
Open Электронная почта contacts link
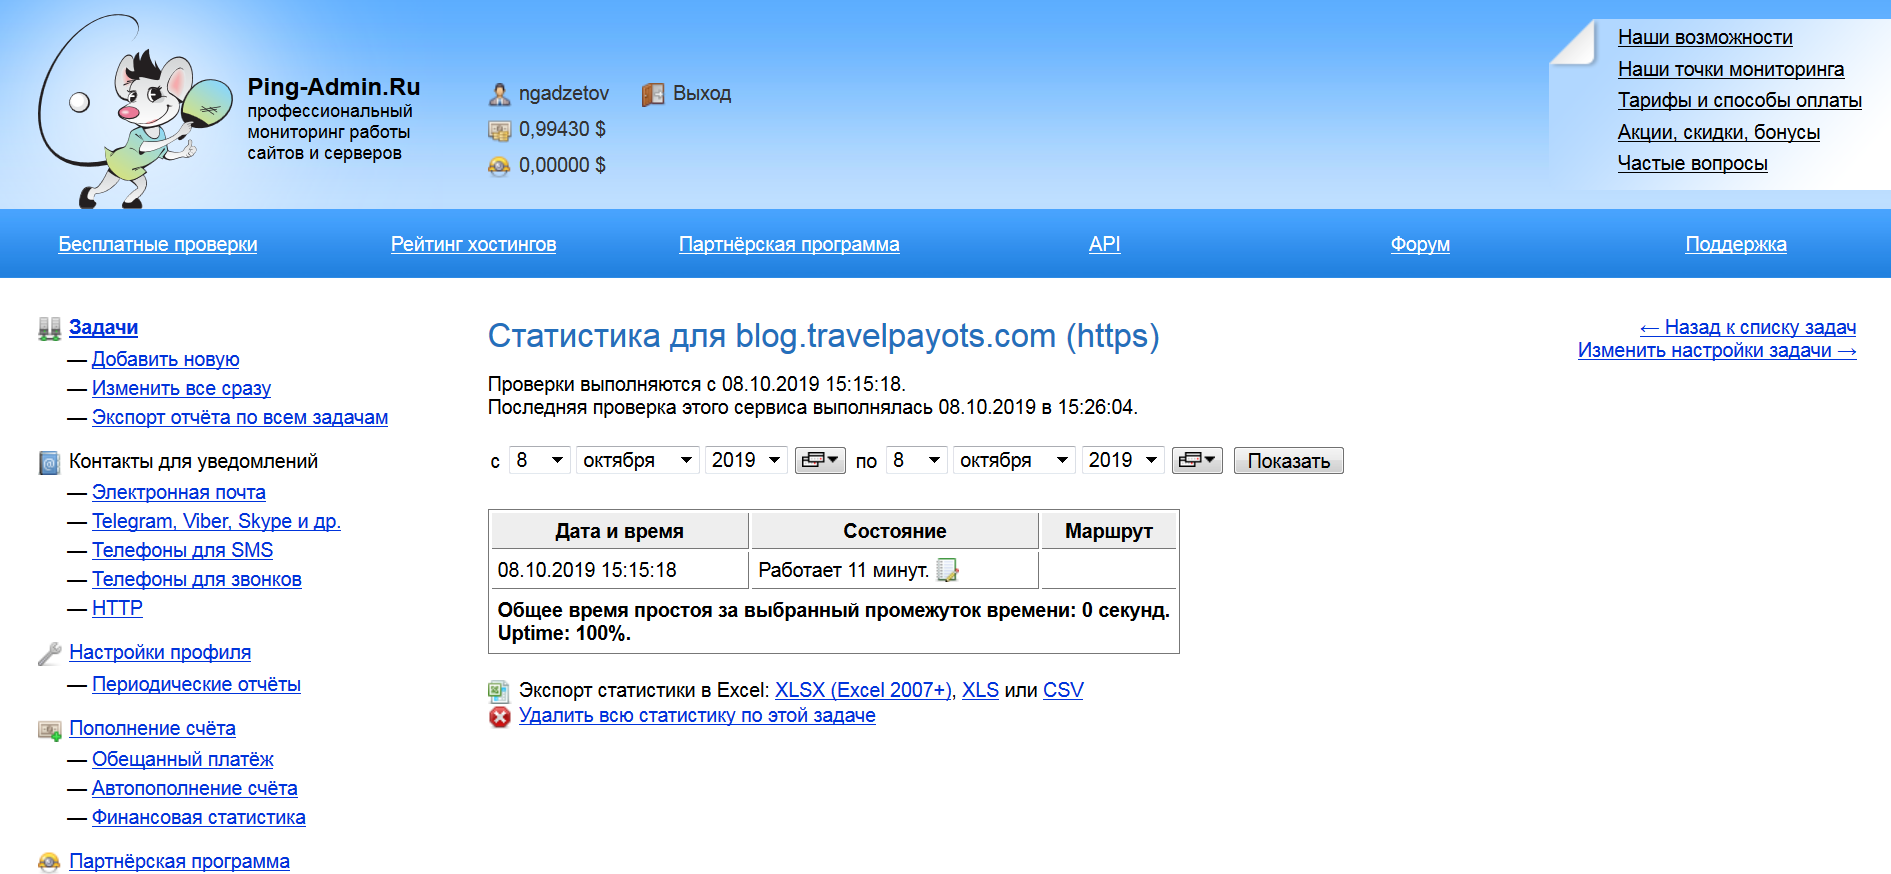pos(179,492)
